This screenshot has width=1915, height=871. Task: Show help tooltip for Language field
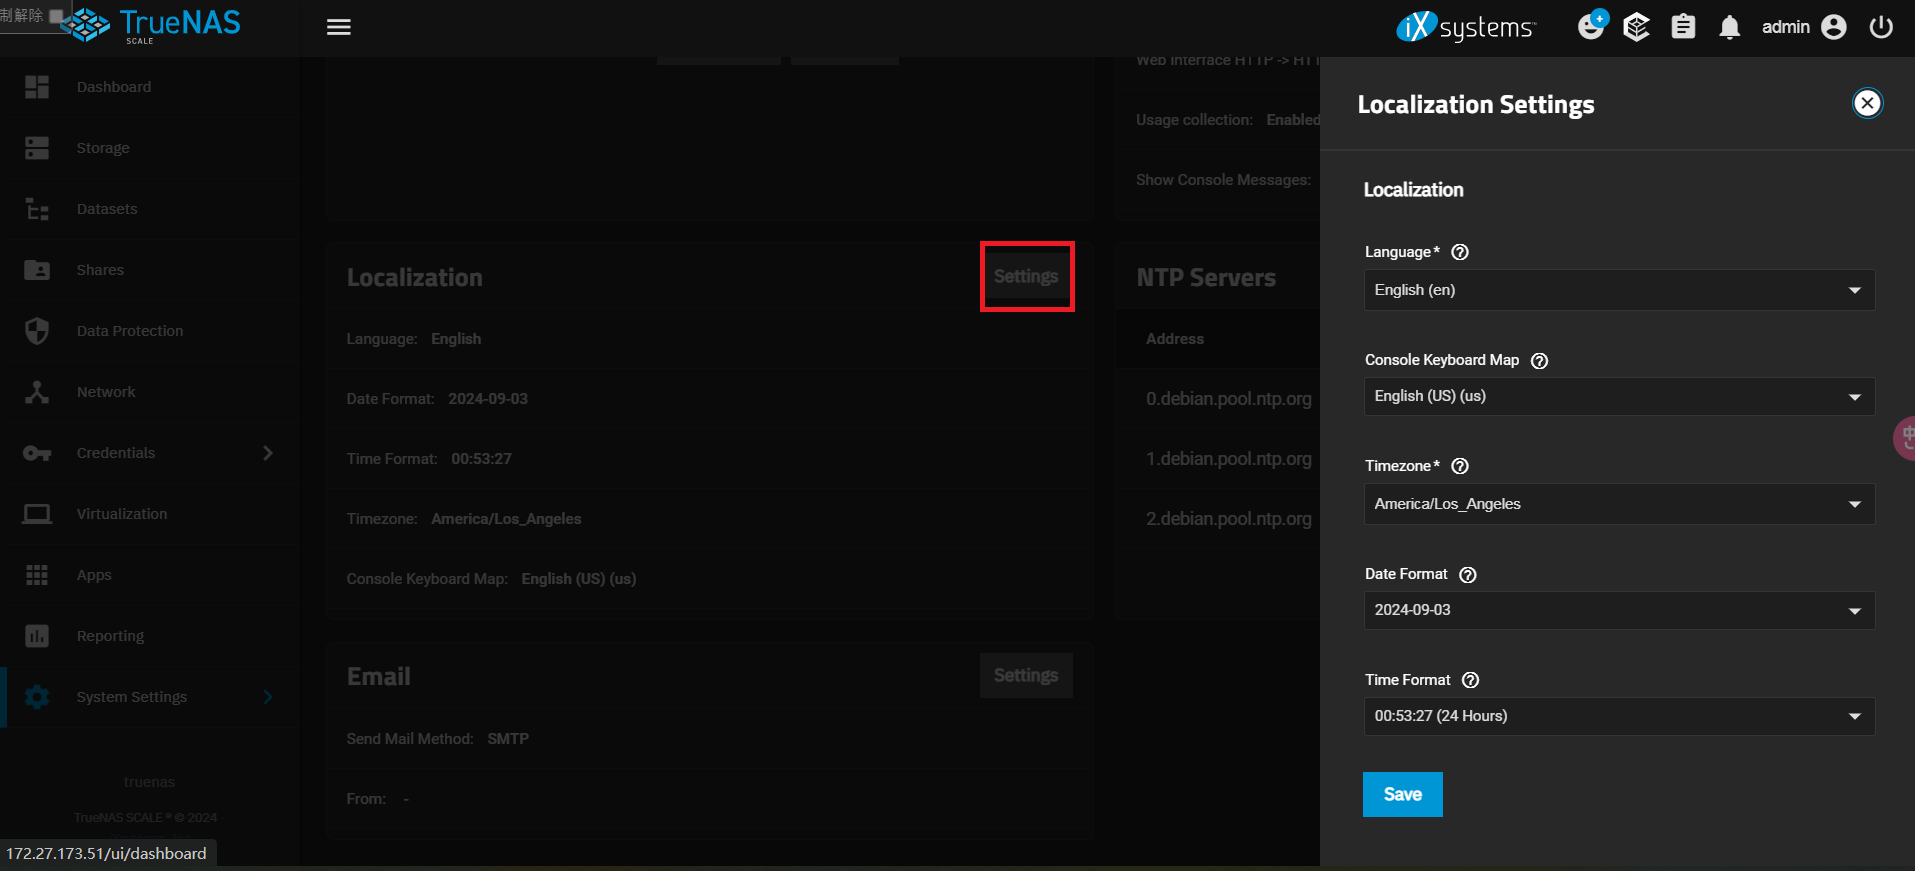pos(1460,252)
